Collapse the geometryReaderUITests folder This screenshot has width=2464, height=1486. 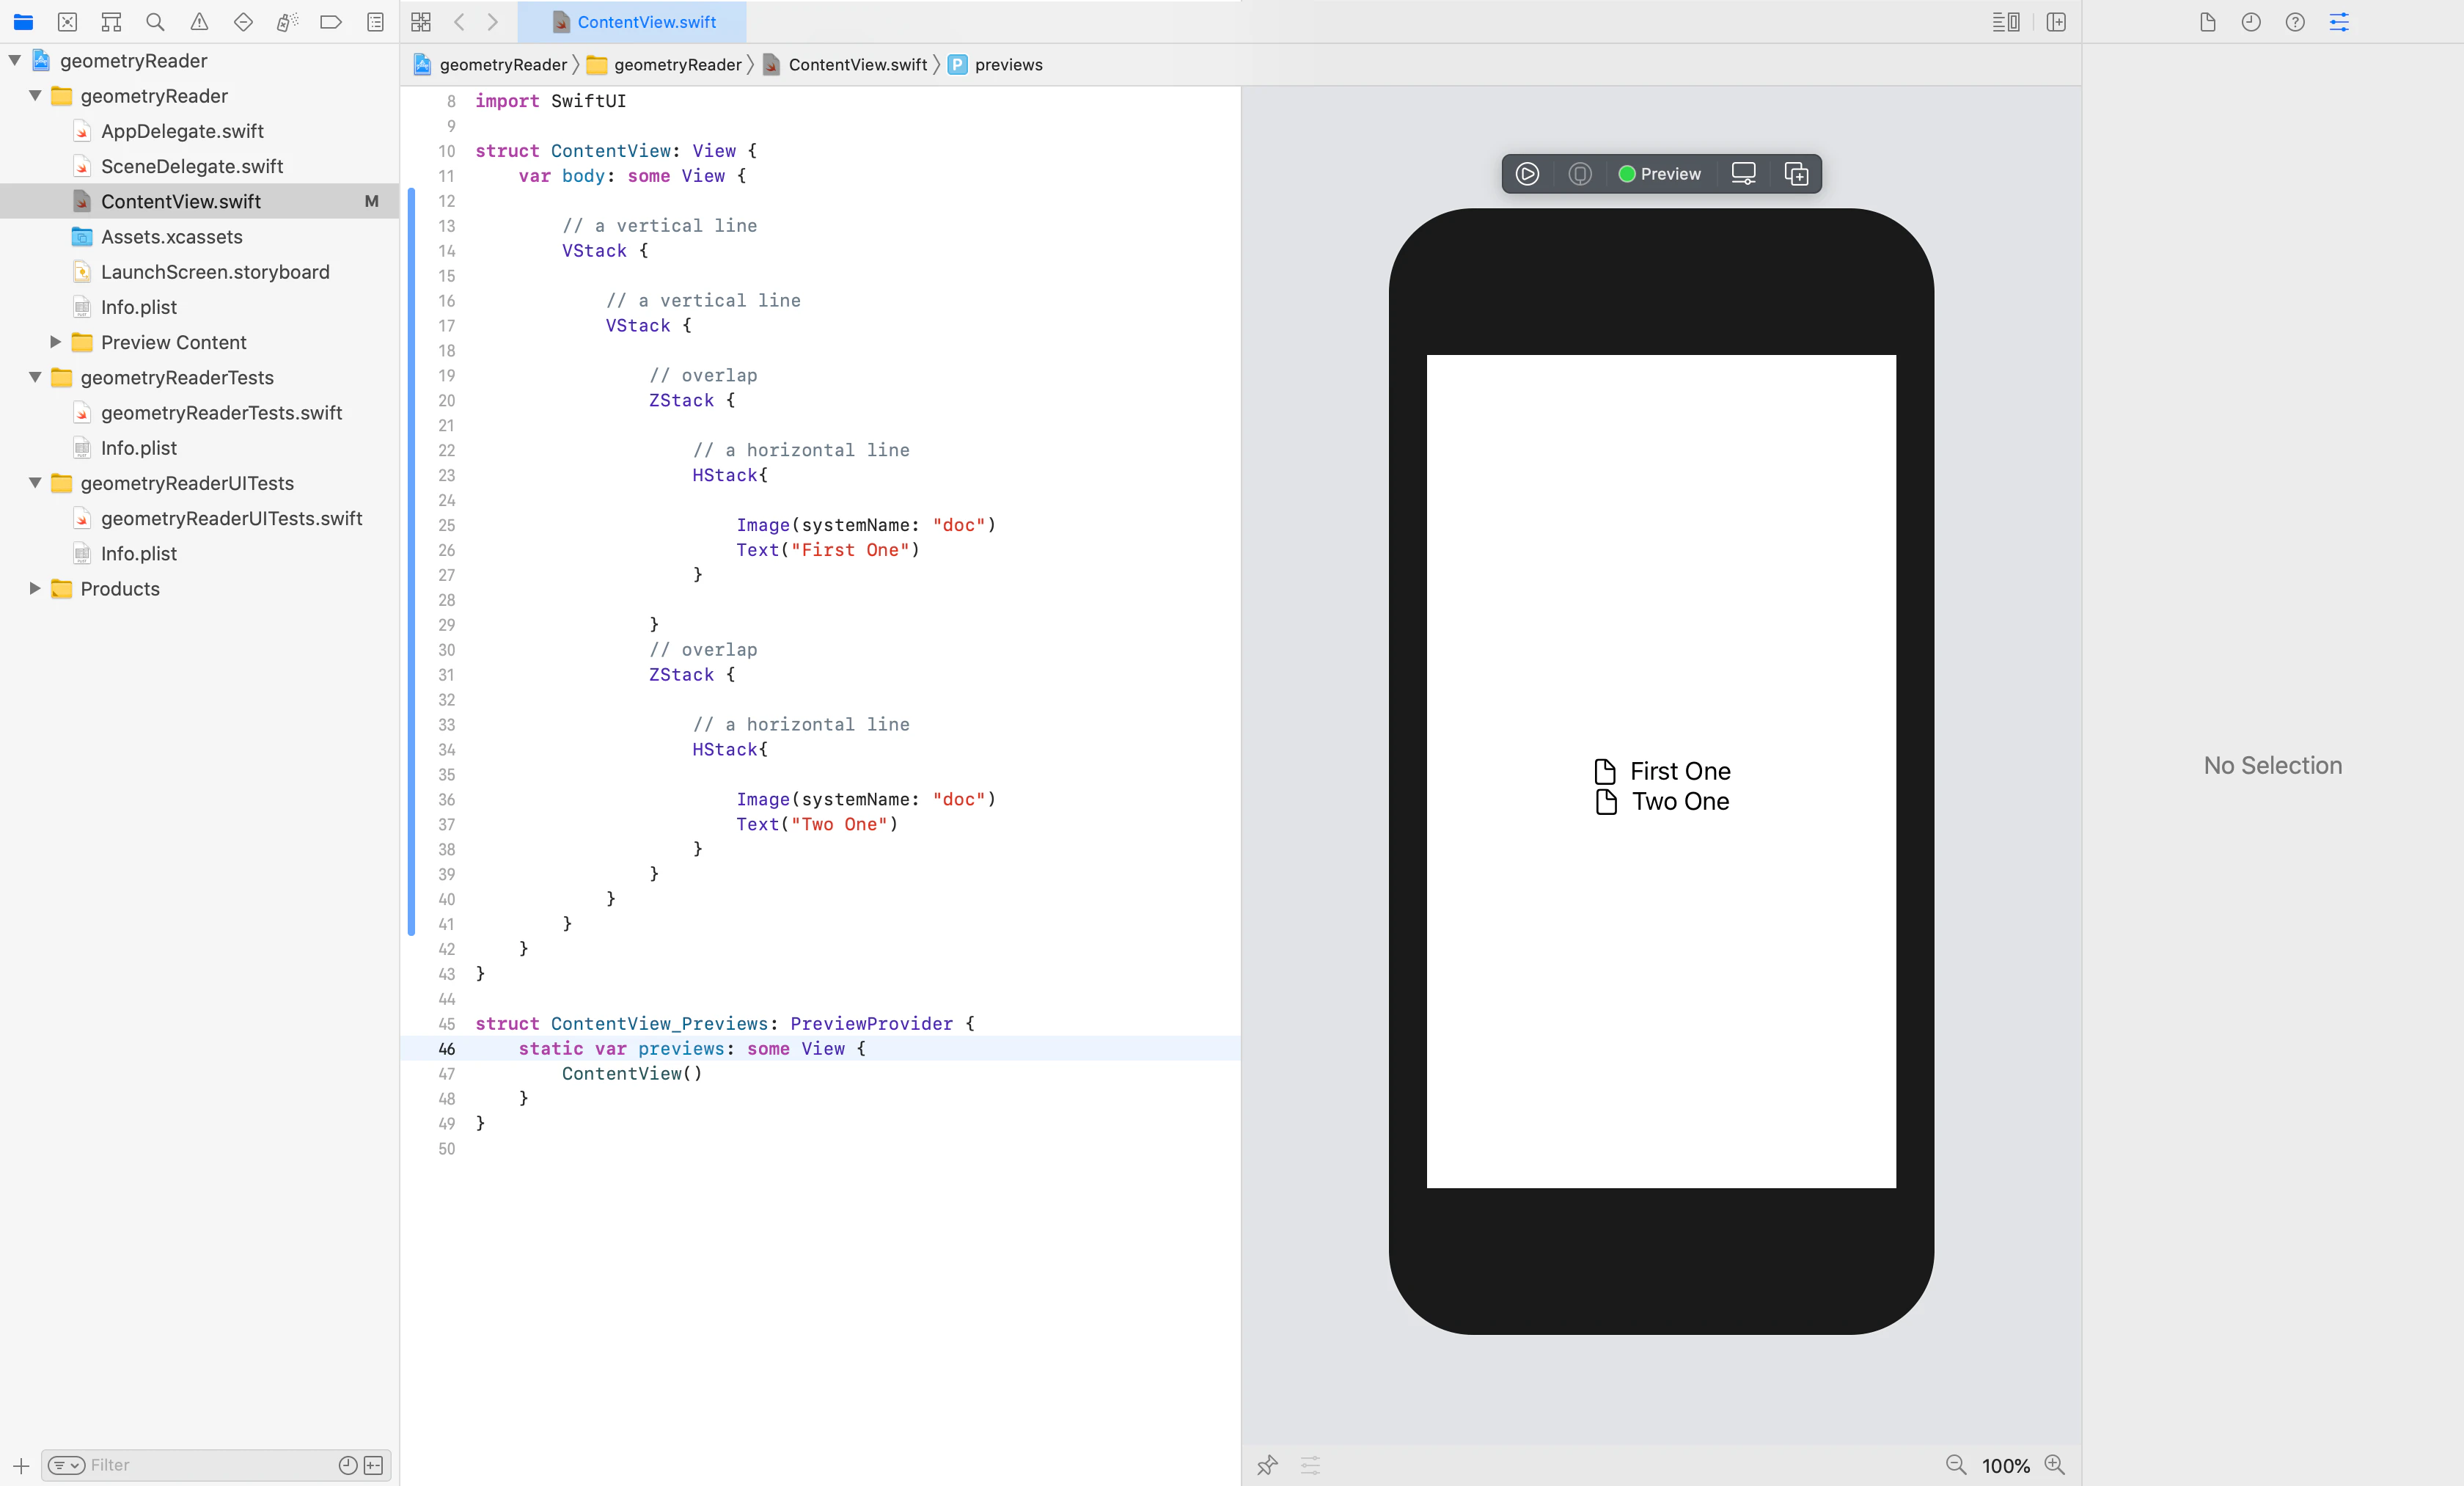(x=35, y=483)
